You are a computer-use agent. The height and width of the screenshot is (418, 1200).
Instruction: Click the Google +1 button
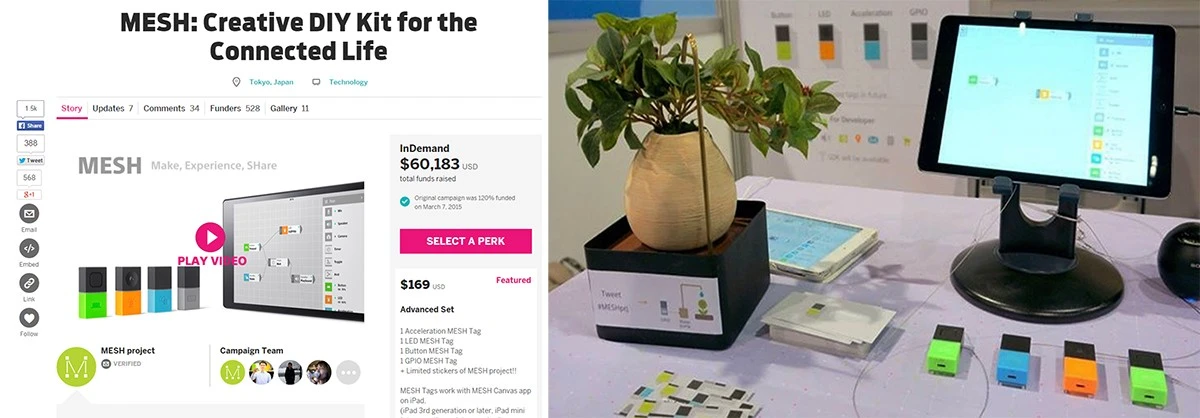tap(30, 194)
